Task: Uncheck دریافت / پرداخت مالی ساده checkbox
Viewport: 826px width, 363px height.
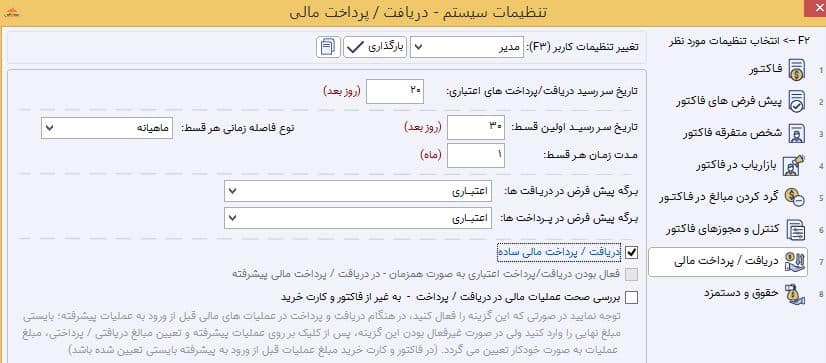Action: pyautogui.click(x=631, y=253)
